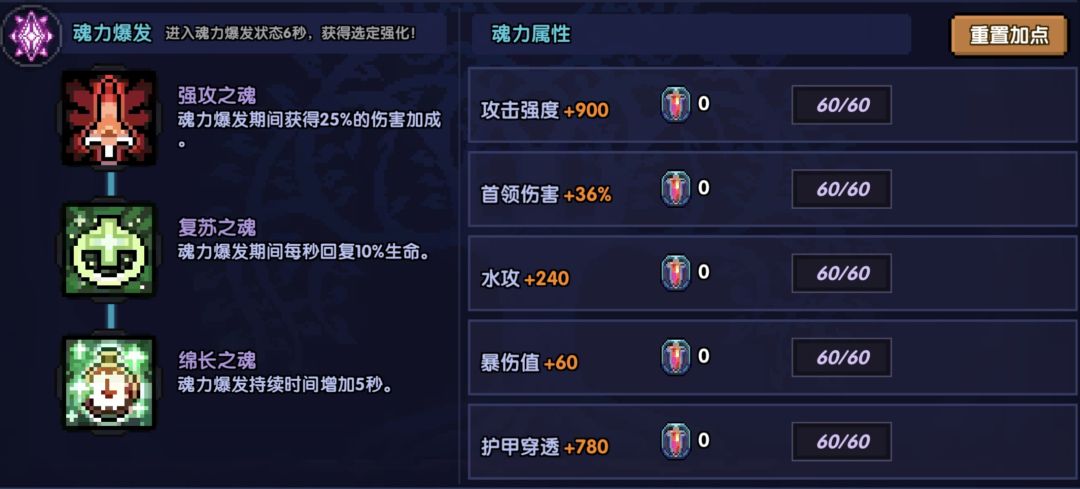Viewport: 1080px width, 489px height.
Task: Click the 60/60 box for 暴伤值
Action: click(842, 357)
